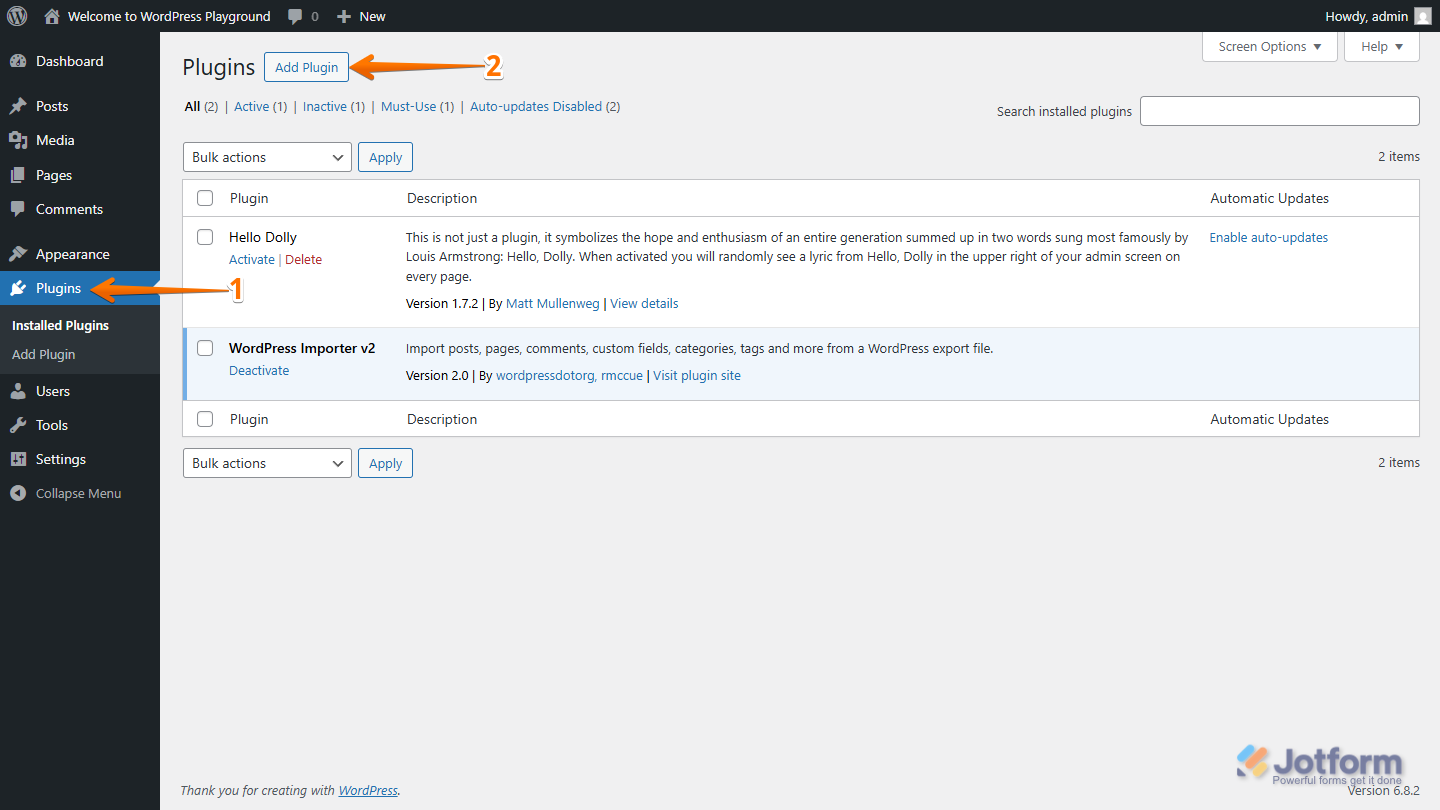Click the Comments icon in sidebar
The width and height of the screenshot is (1440, 810).
[x=18, y=209]
